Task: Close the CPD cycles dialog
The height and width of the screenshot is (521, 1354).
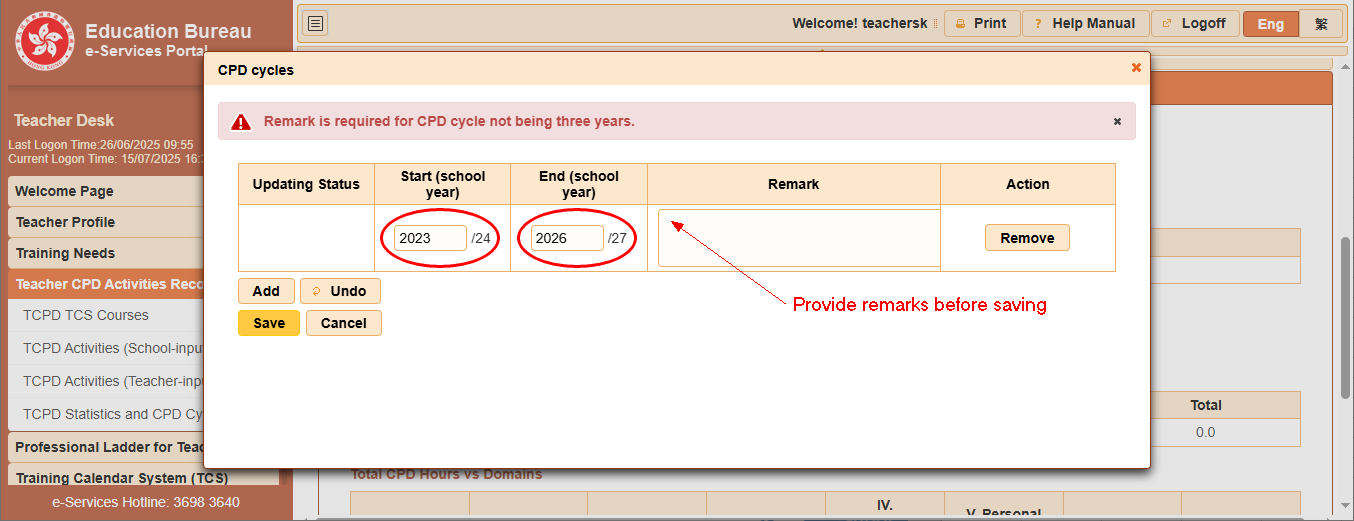Action: (1136, 68)
